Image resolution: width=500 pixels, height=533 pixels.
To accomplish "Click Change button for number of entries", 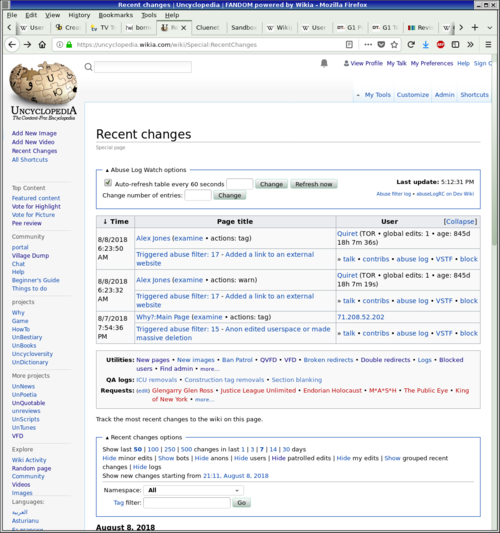I will click(x=229, y=195).
